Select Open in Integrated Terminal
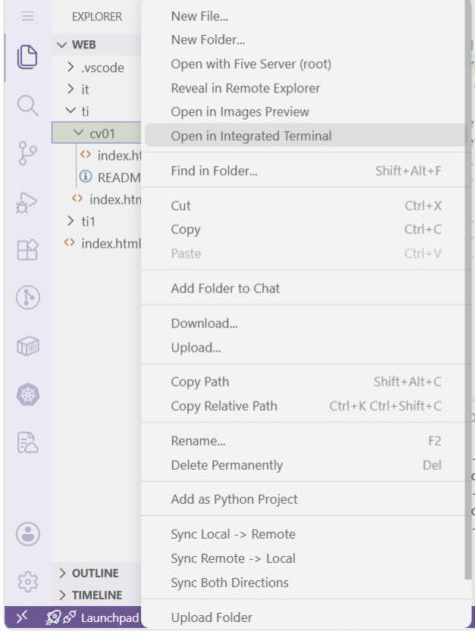The width and height of the screenshot is (475, 632). click(x=304, y=136)
